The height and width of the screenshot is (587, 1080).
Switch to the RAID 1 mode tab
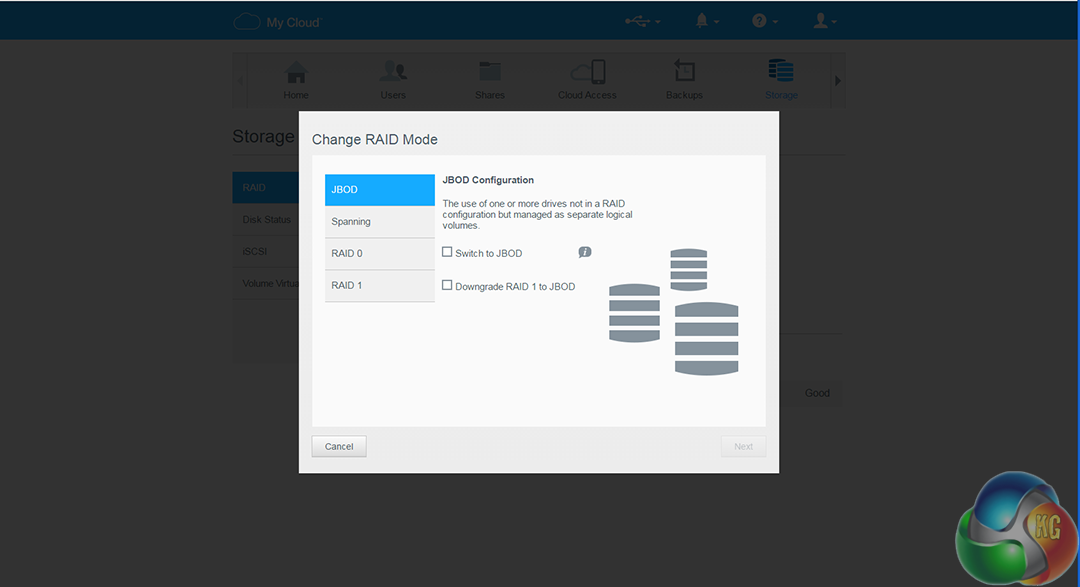tap(380, 286)
